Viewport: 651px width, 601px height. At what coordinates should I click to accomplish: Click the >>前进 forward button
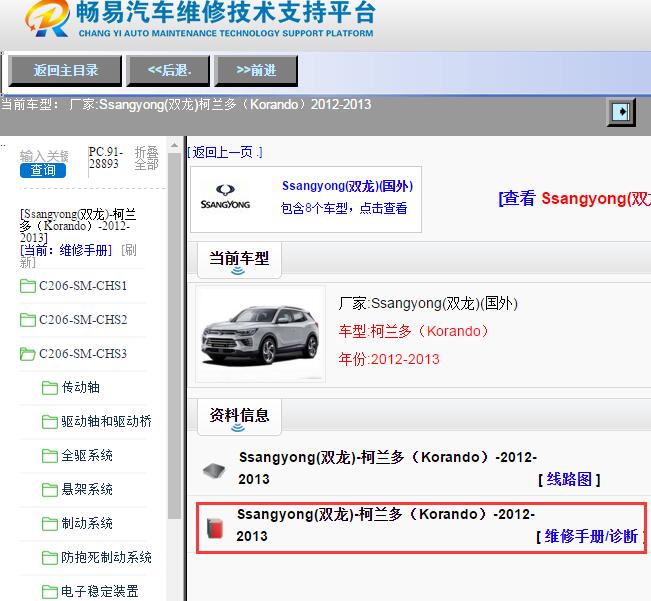tap(256, 71)
